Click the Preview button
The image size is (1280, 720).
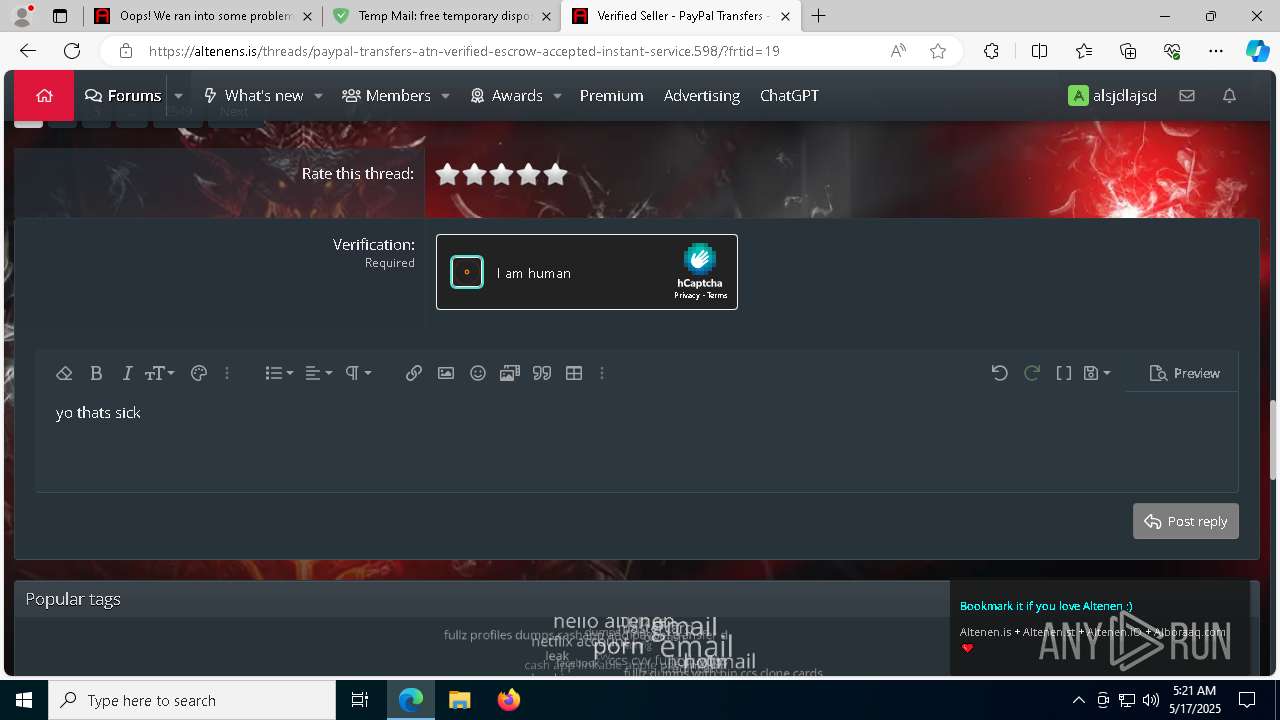tap(1185, 373)
